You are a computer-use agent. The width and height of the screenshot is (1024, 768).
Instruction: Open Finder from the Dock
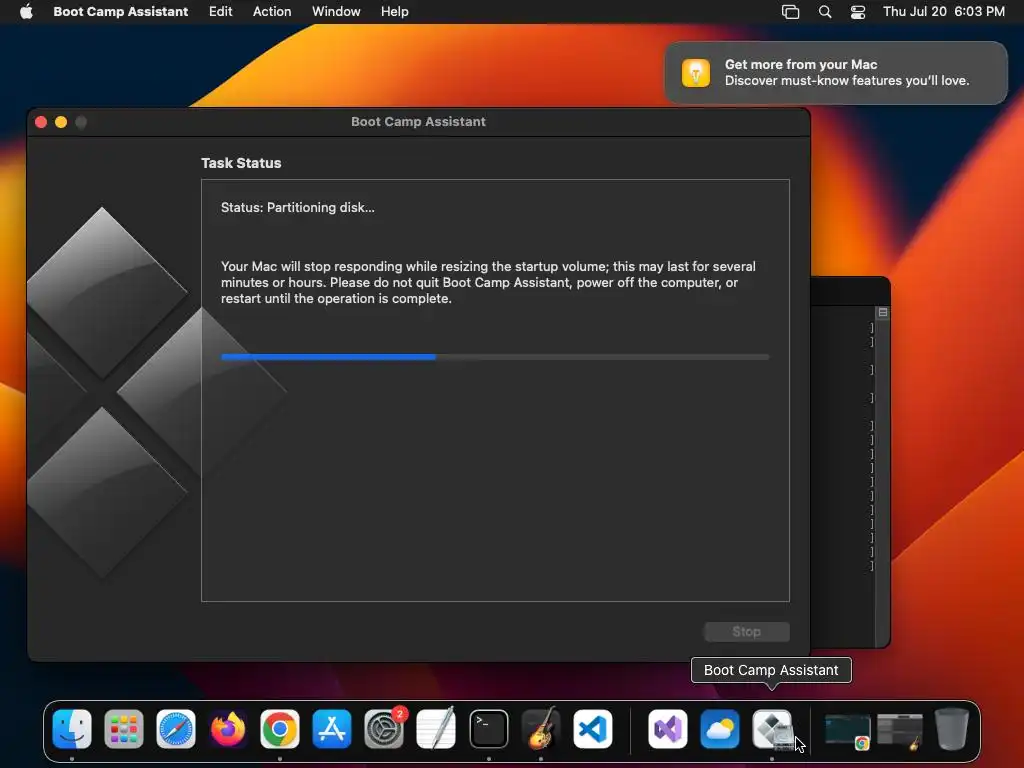click(72, 729)
